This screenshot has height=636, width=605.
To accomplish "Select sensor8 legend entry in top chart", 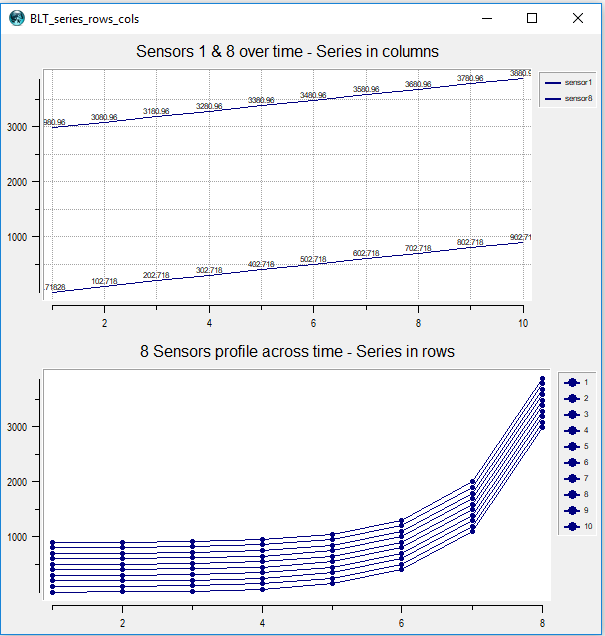I will (569, 99).
